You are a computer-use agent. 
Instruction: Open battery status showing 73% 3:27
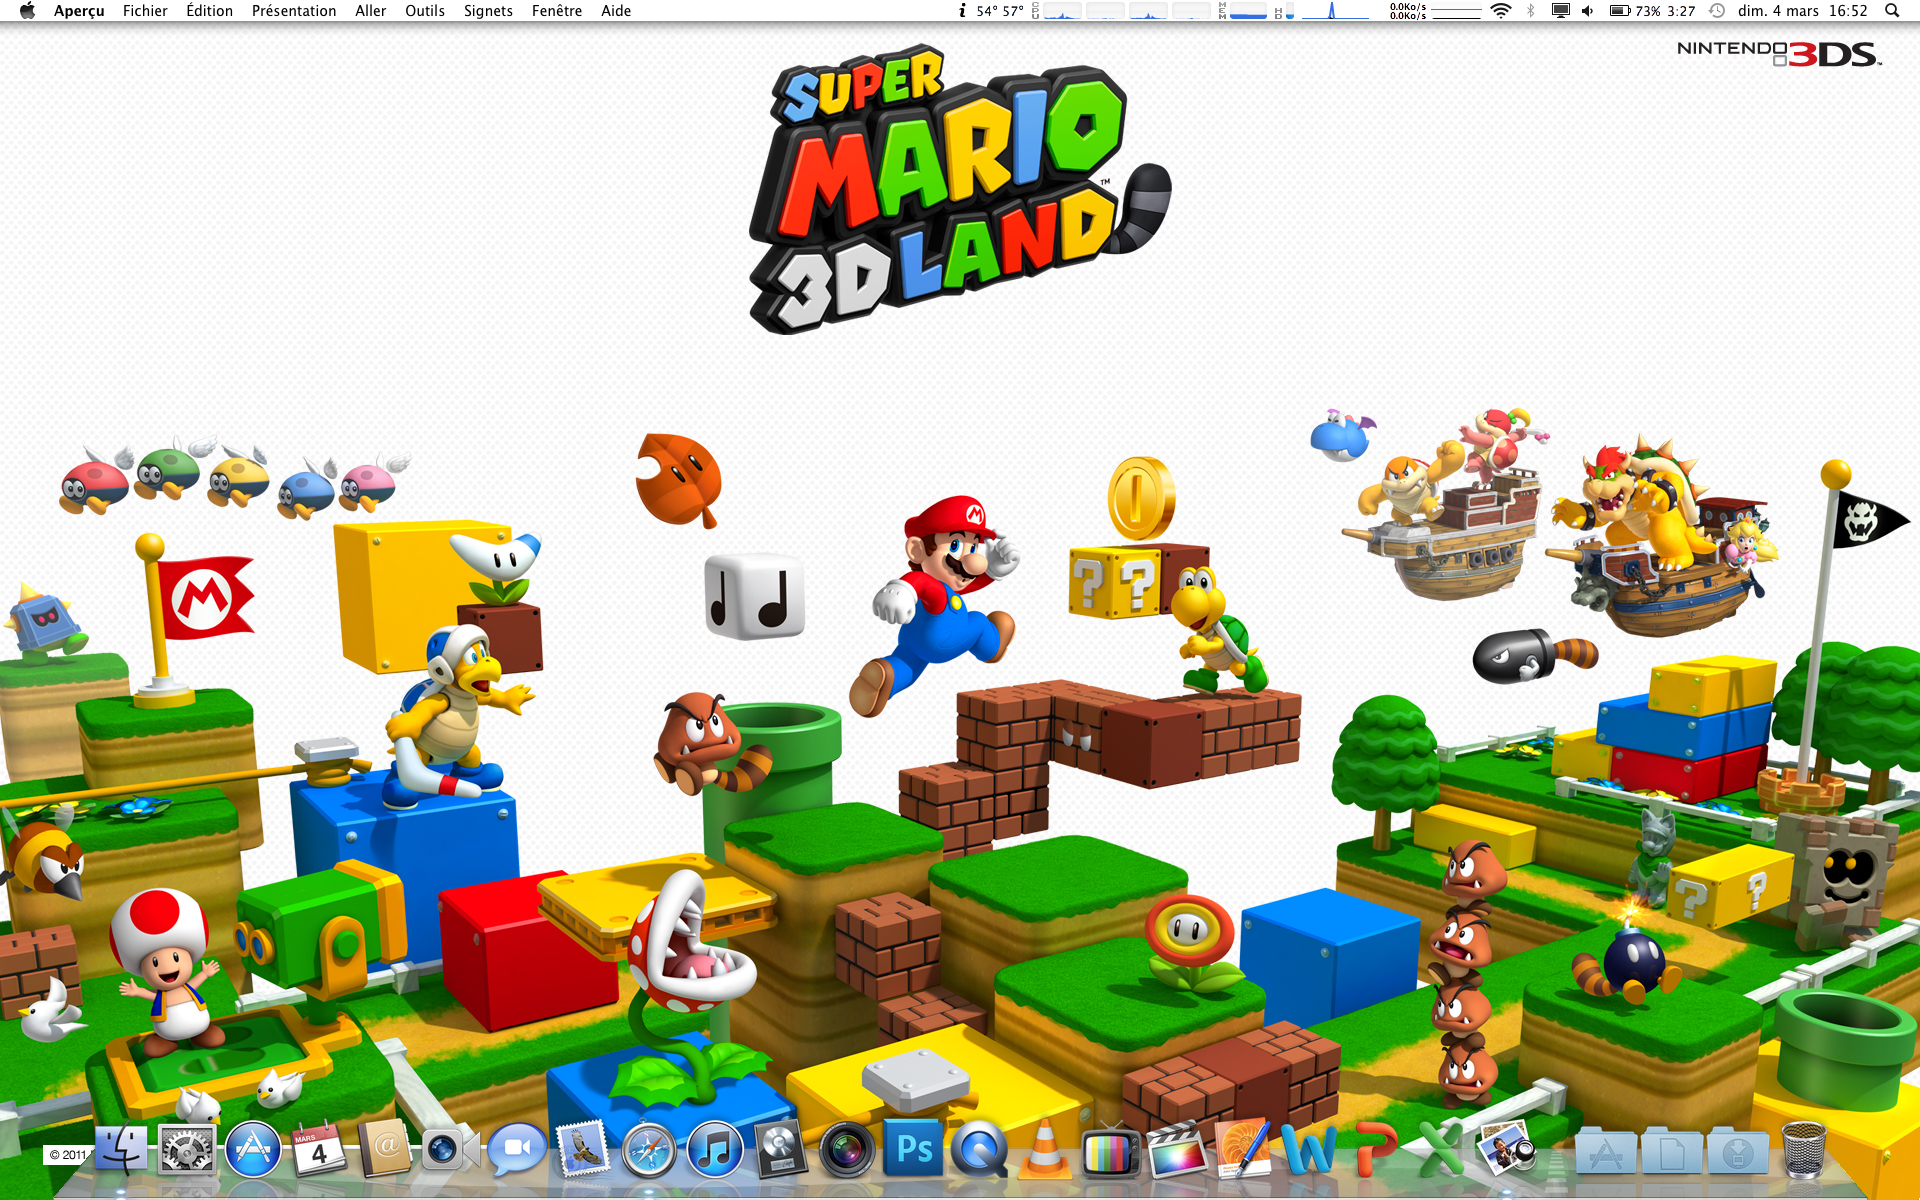tap(1652, 11)
